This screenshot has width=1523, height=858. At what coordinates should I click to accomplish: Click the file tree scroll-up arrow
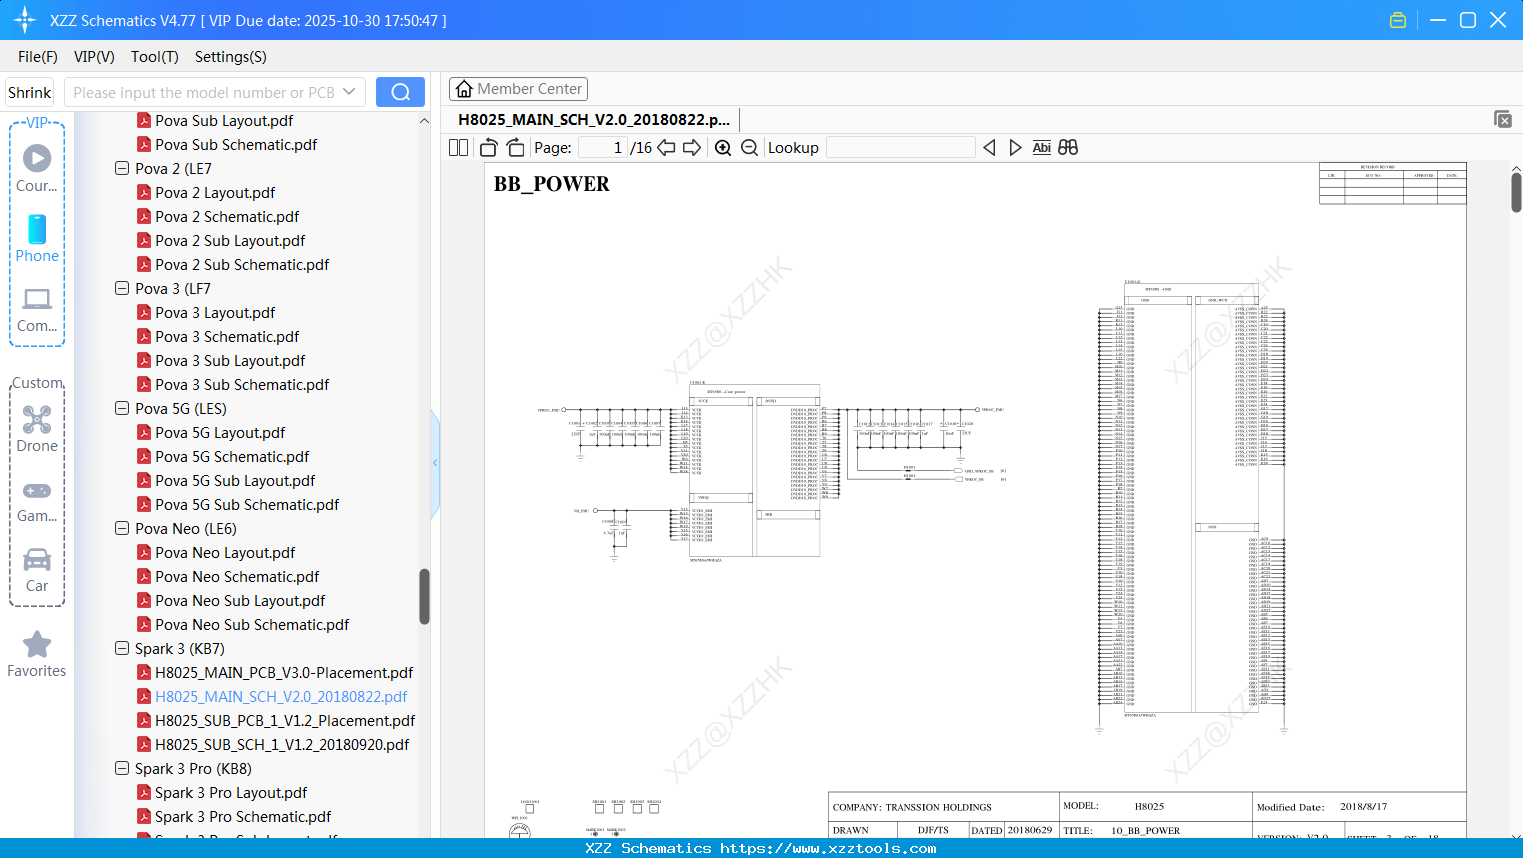tap(424, 120)
